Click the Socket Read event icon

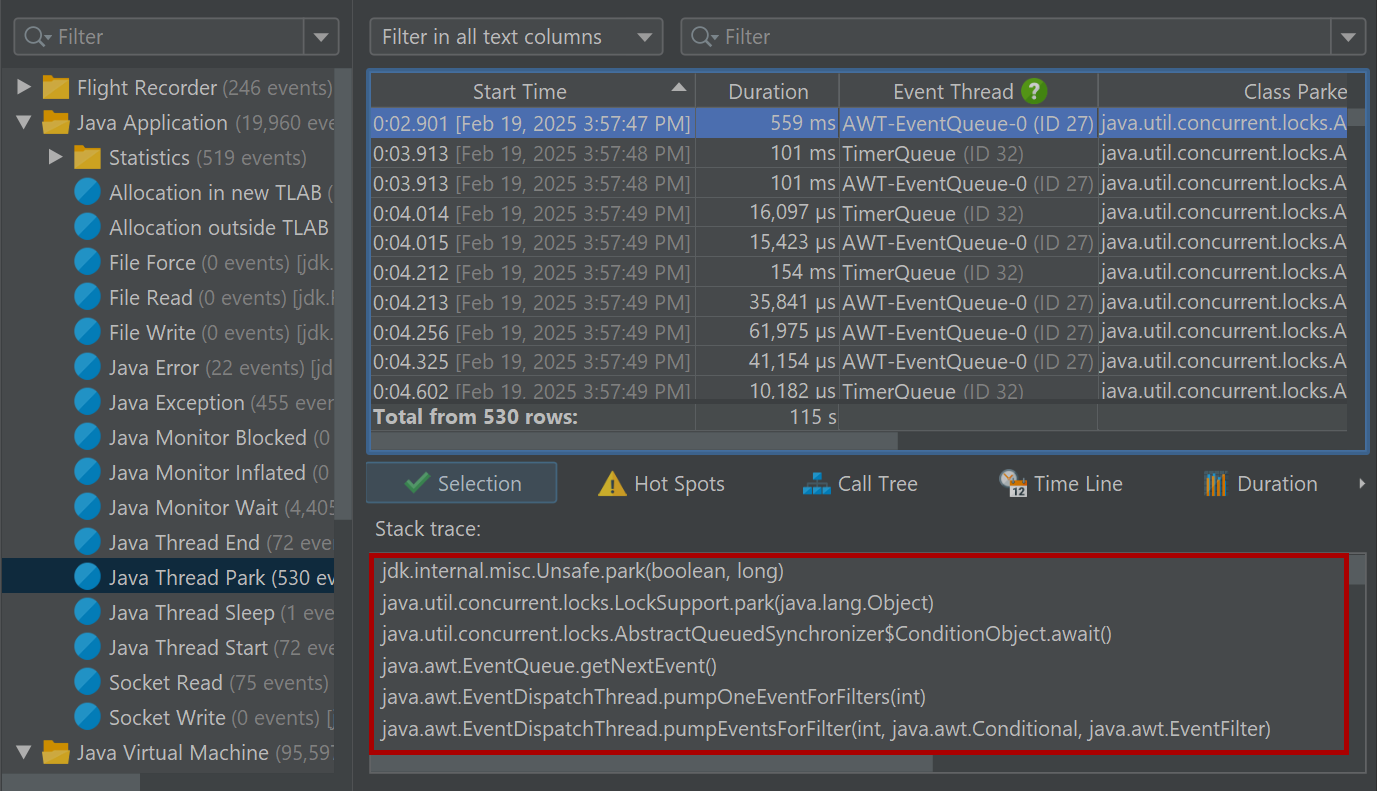pos(88,683)
